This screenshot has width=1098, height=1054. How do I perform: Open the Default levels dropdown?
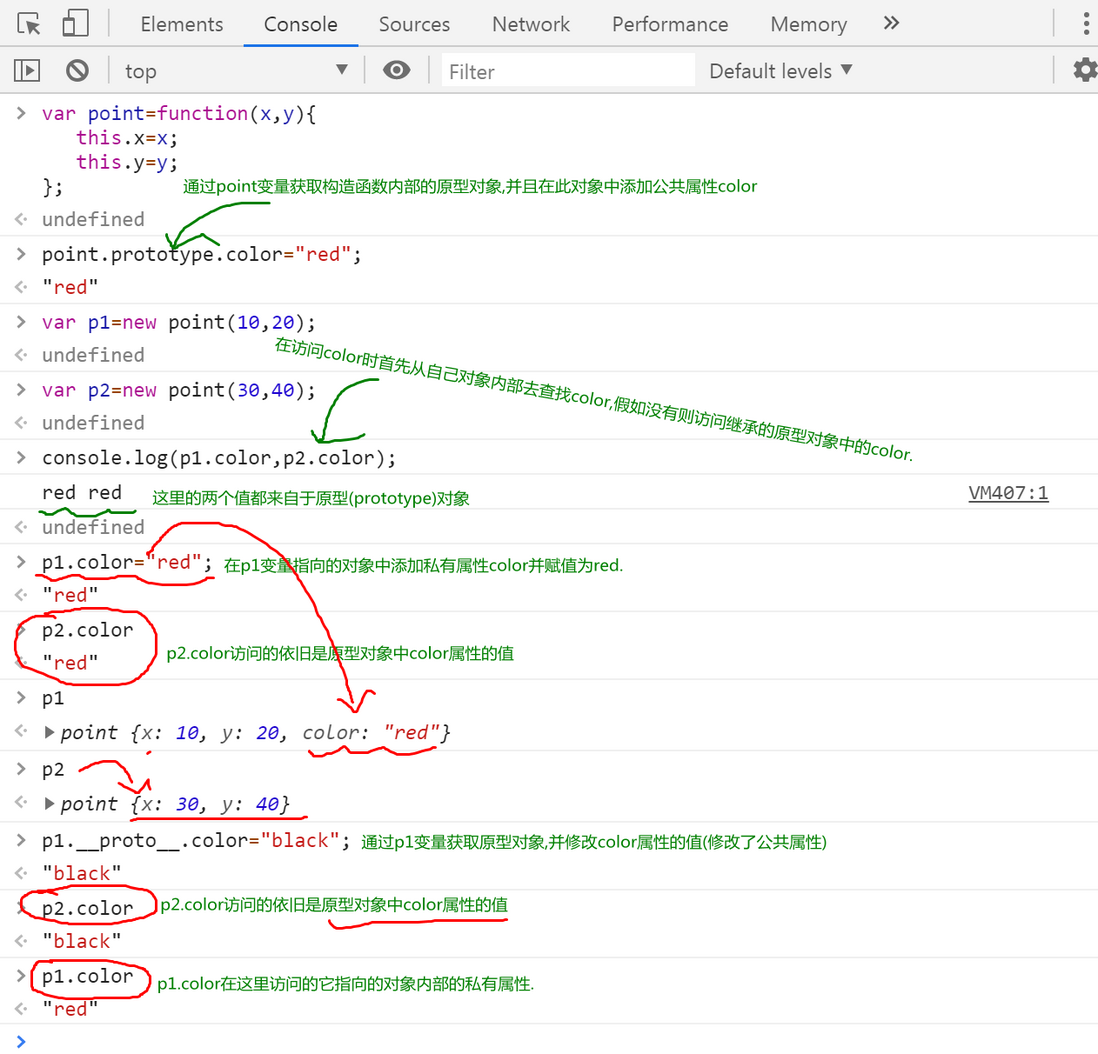[x=781, y=71]
